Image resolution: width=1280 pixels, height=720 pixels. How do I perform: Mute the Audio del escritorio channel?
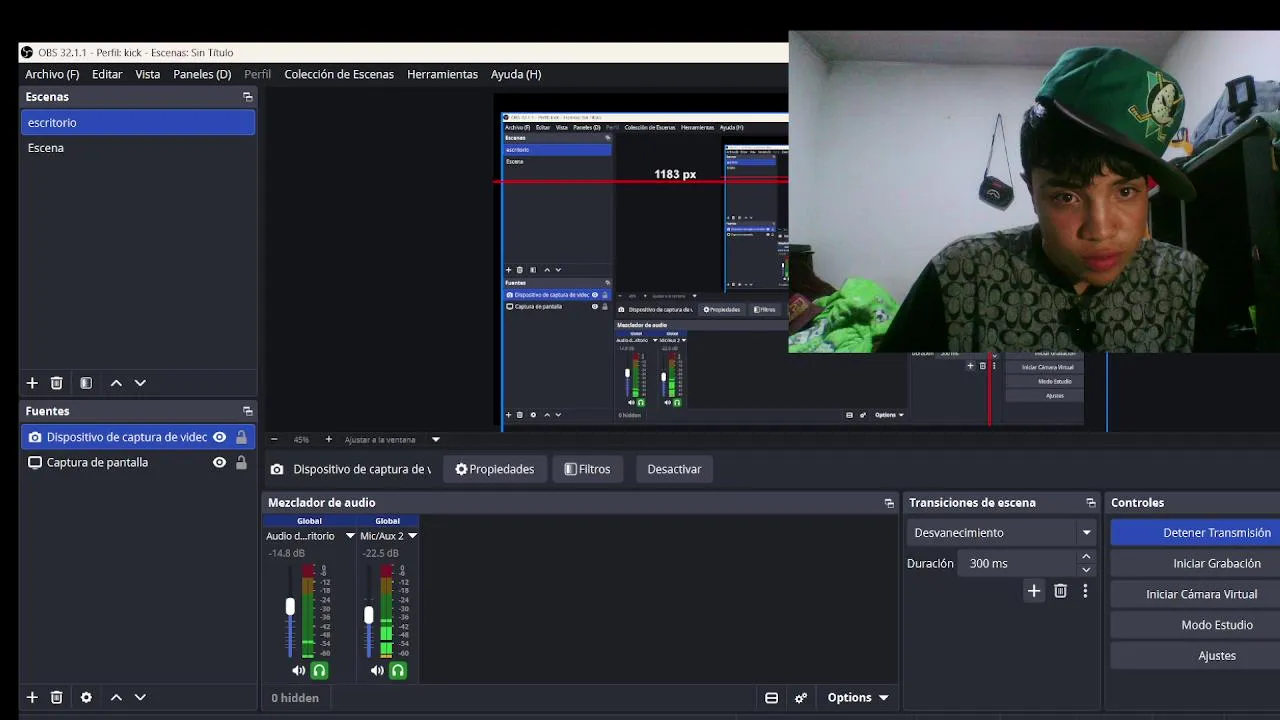[x=298, y=670]
